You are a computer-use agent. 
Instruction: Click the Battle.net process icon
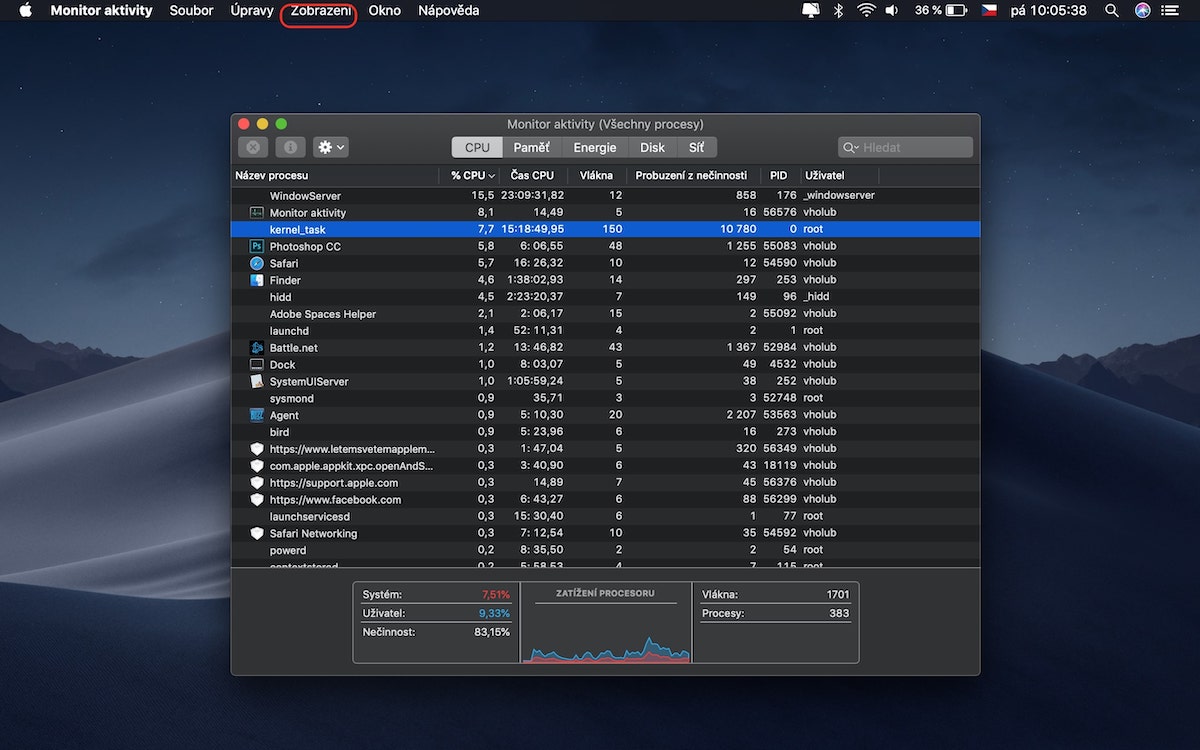click(x=257, y=347)
